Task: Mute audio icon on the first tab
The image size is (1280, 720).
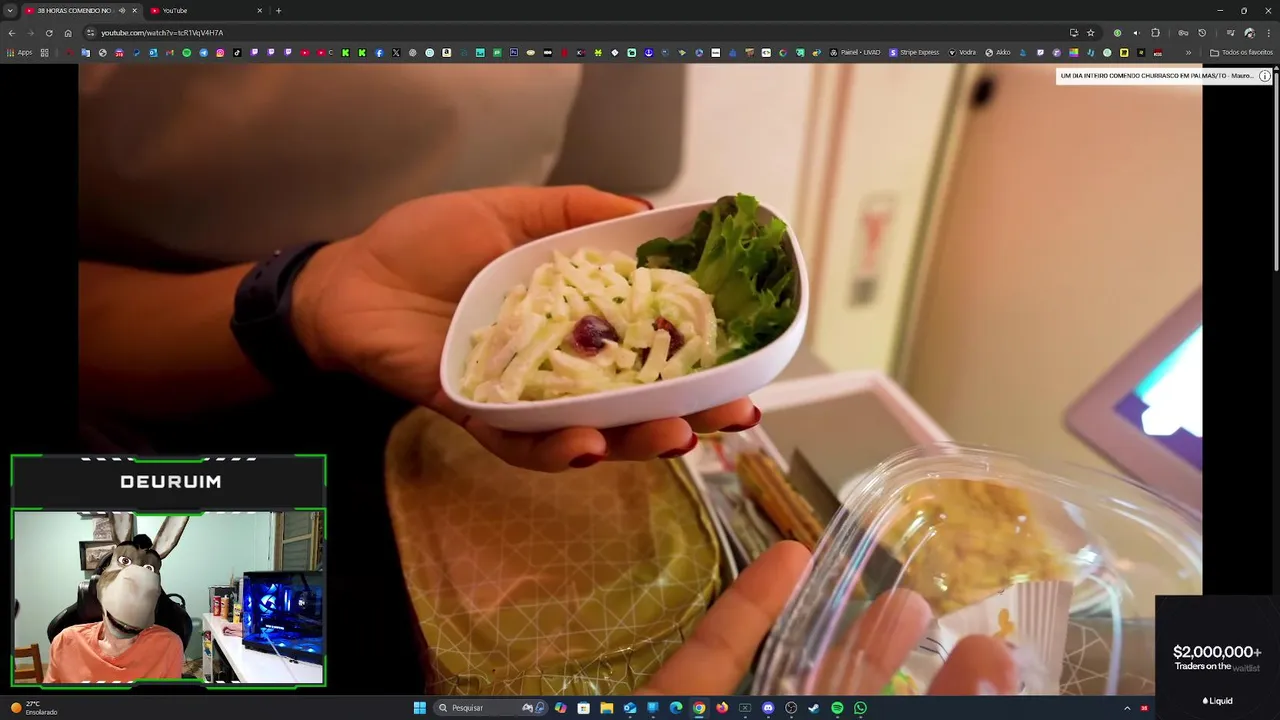Action: point(122,10)
